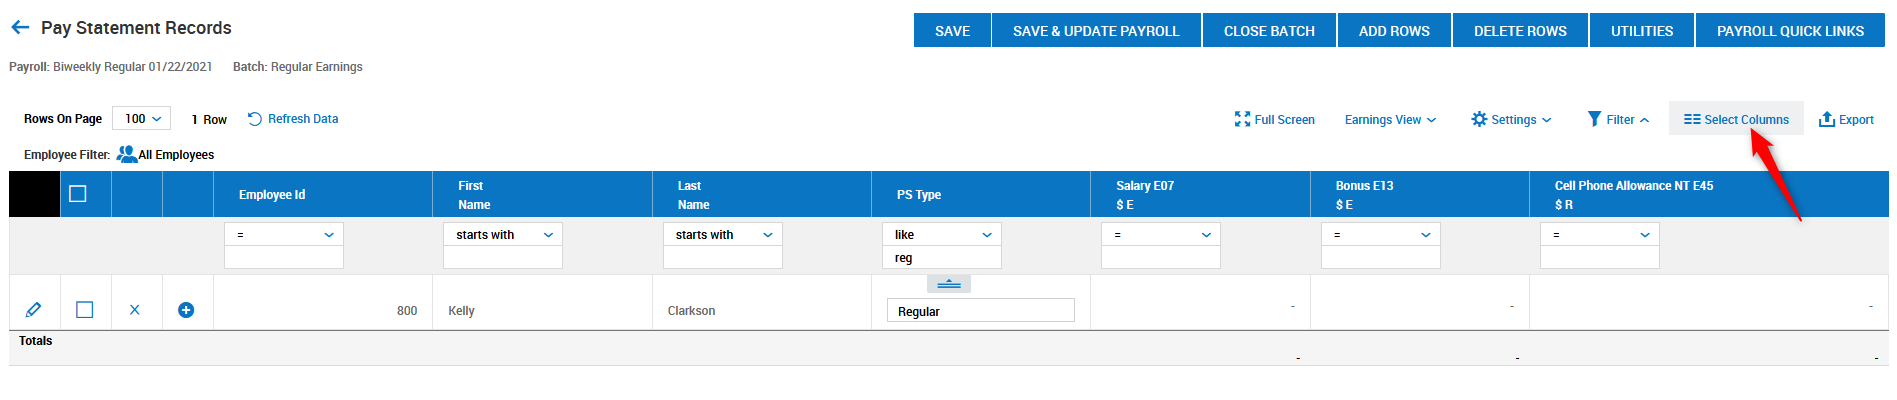Click the collapse arrow above PS Type Regular
1897x400 pixels.
pyautogui.click(x=949, y=284)
